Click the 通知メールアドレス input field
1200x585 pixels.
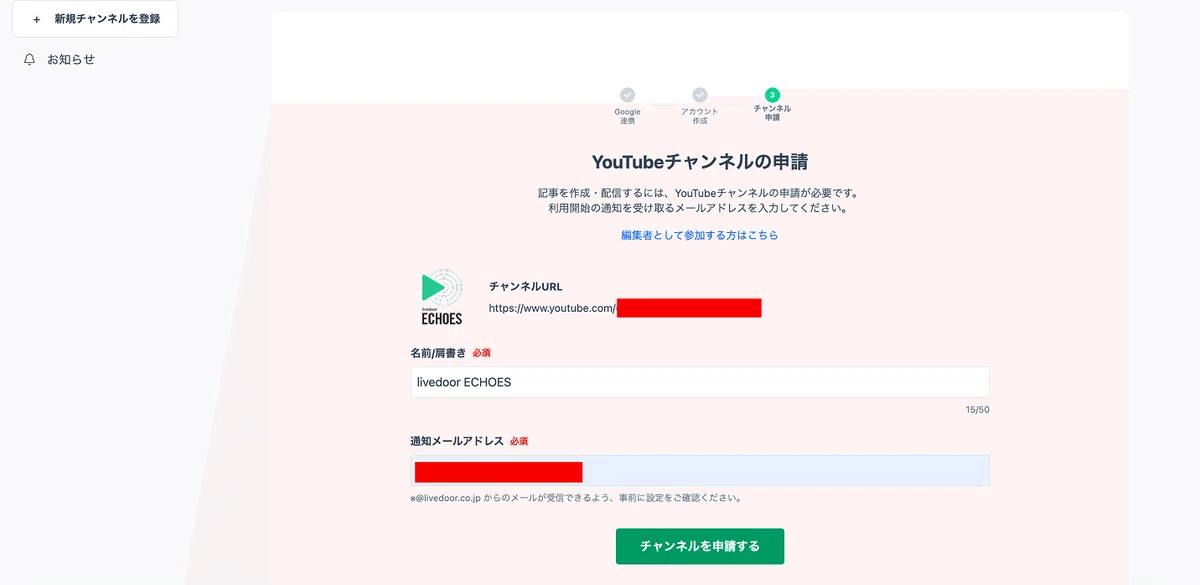[x=700, y=471]
